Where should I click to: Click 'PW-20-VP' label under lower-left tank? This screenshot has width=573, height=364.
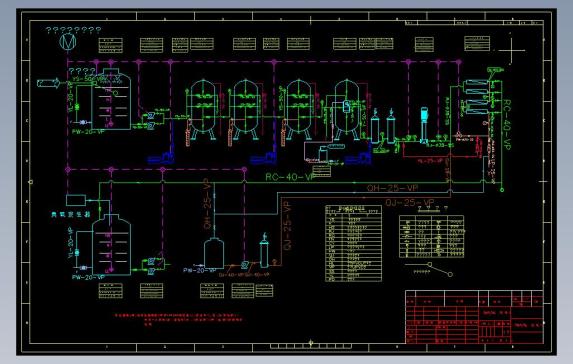88,277
